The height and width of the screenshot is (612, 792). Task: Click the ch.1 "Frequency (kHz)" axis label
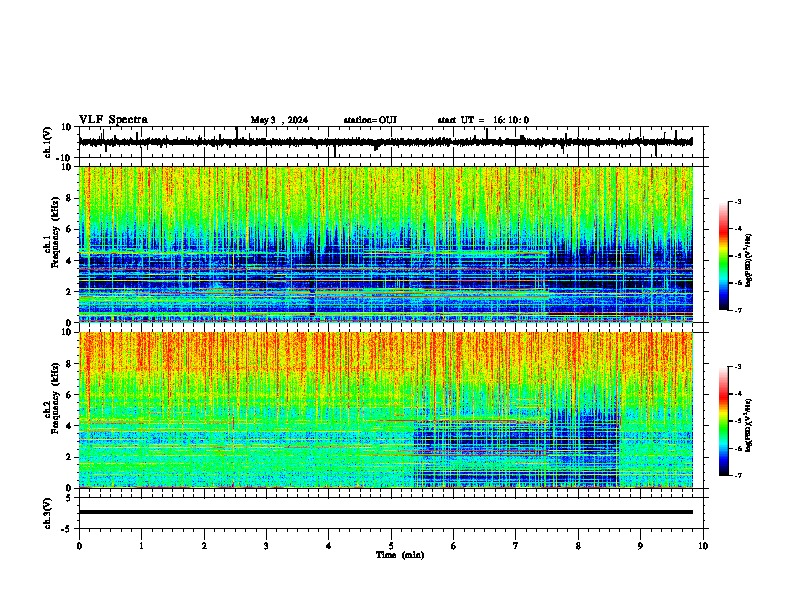tap(55, 232)
